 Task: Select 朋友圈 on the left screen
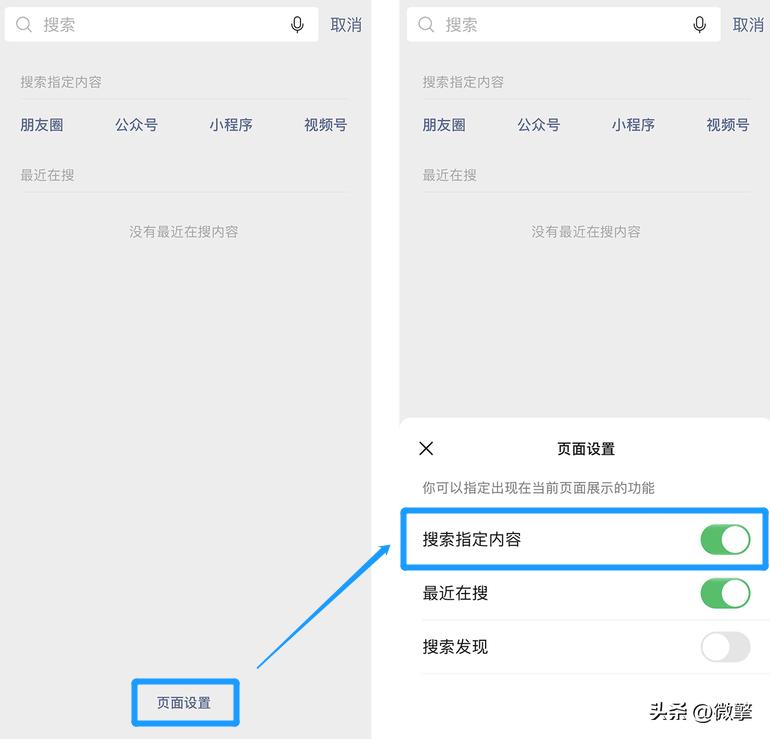(42, 125)
